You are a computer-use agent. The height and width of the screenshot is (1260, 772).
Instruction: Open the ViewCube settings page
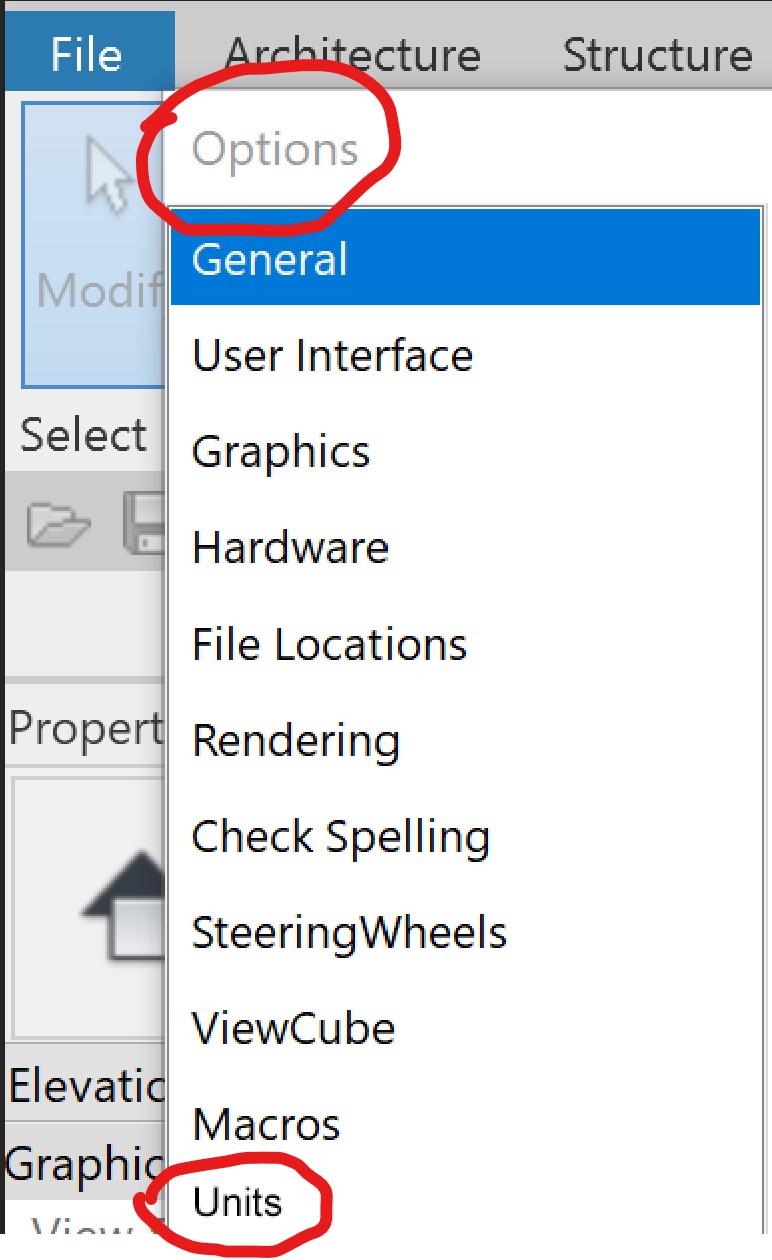(x=293, y=1028)
